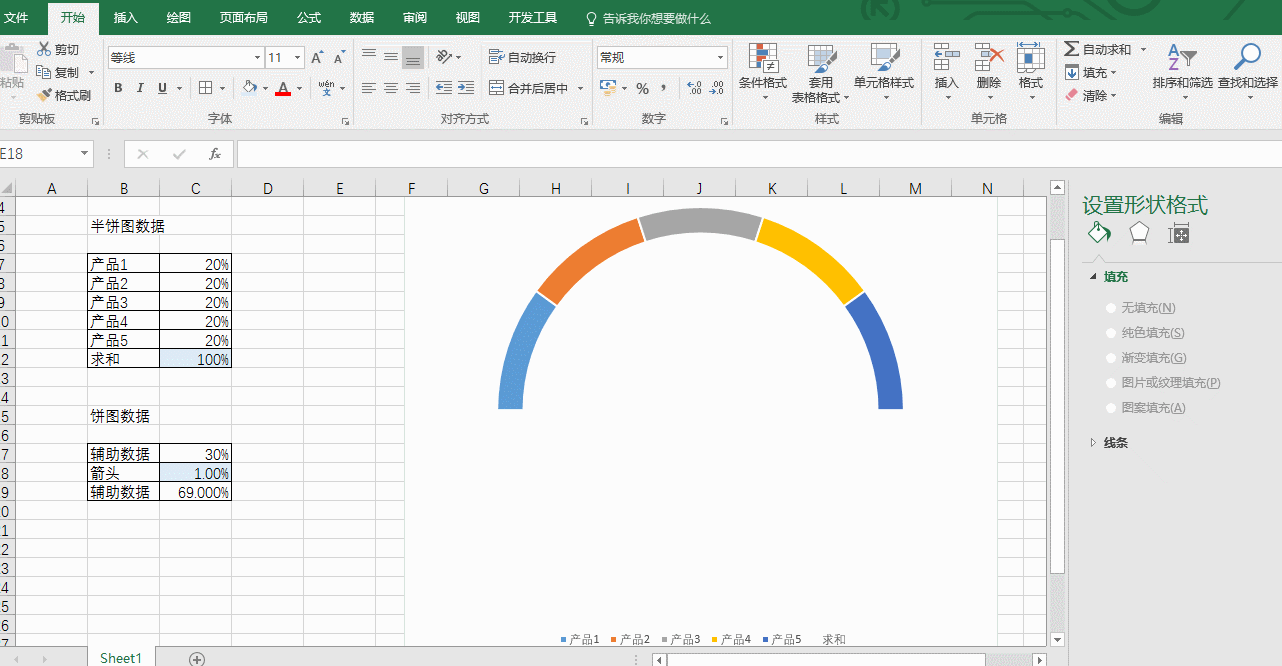This screenshot has height=666, width=1282.
Task: Select the Solid fill (纯色填充) option
Action: coord(1111,333)
